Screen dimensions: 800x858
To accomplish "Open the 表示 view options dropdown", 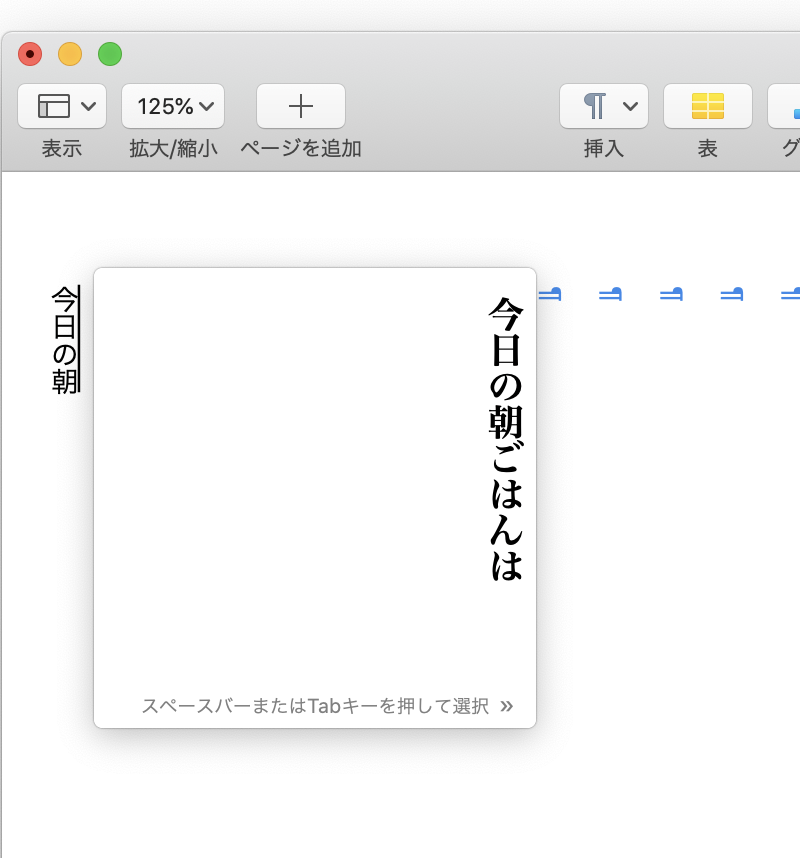I will 62,106.
